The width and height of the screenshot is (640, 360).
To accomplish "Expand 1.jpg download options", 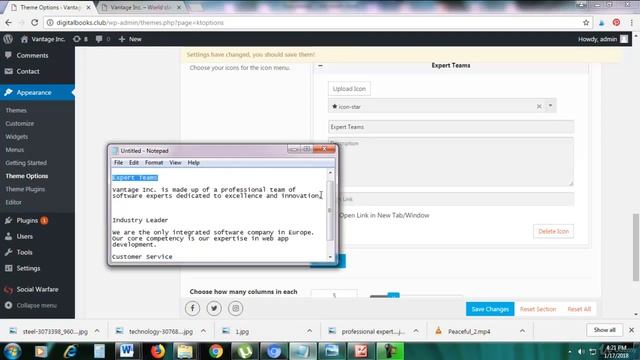I will pyautogui.click(x=309, y=331).
